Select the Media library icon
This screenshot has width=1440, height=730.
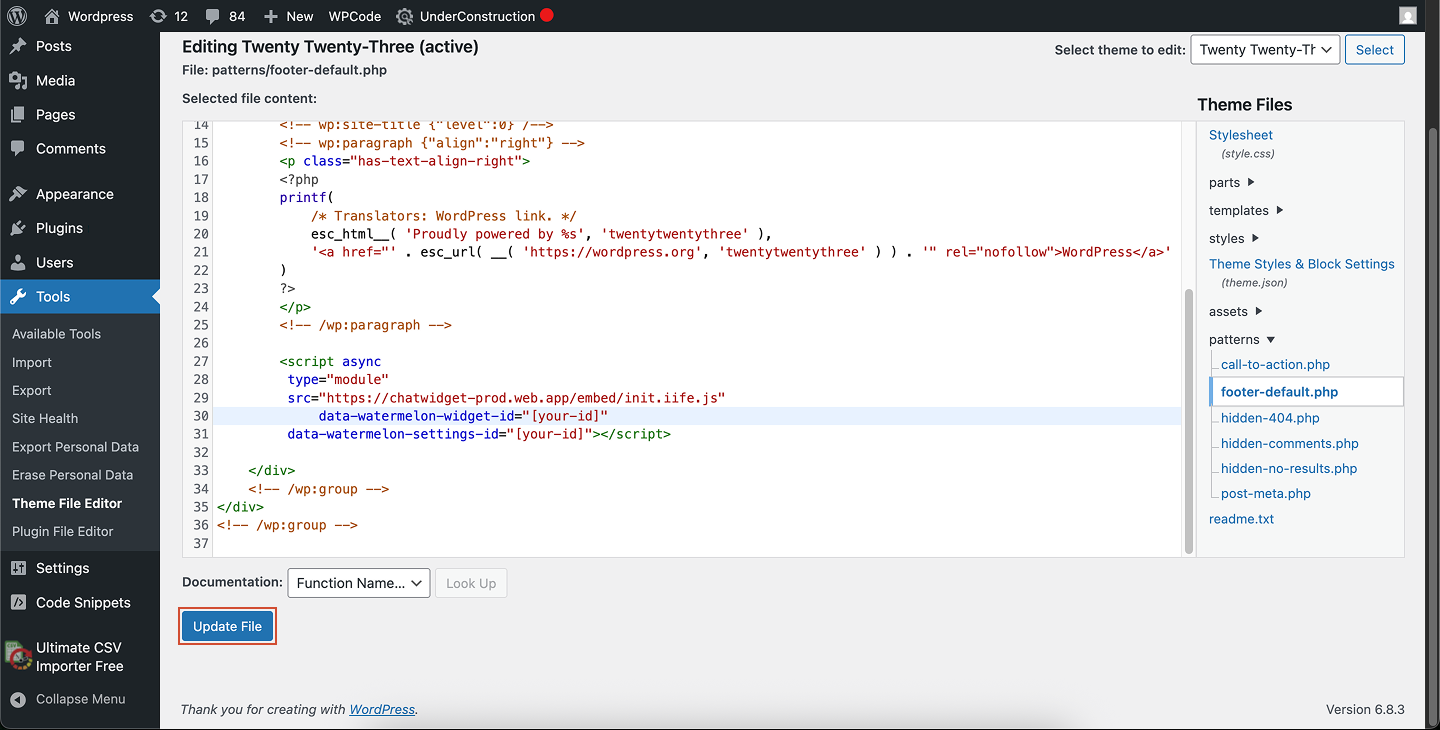point(18,80)
